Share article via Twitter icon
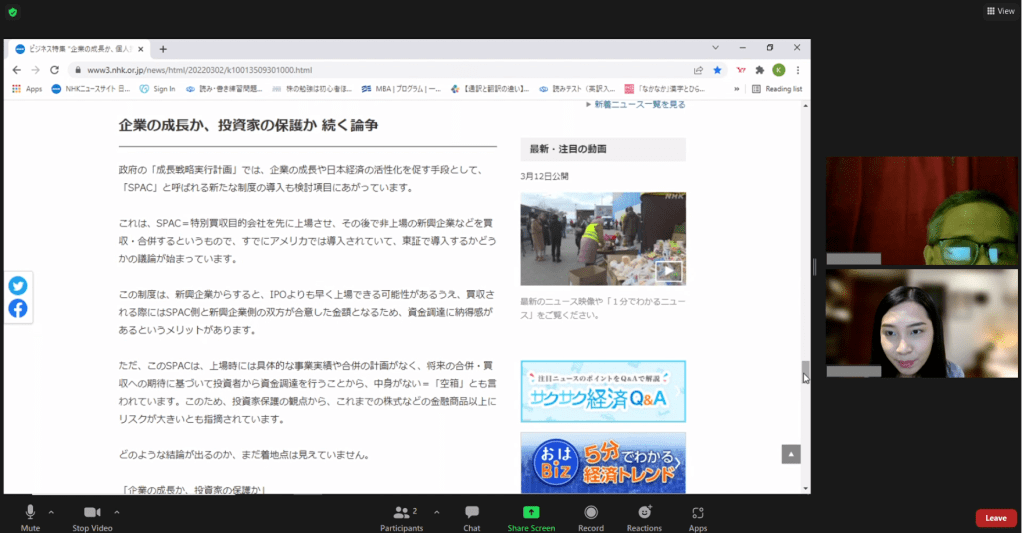Image resolution: width=1022 pixels, height=533 pixels. 18,286
